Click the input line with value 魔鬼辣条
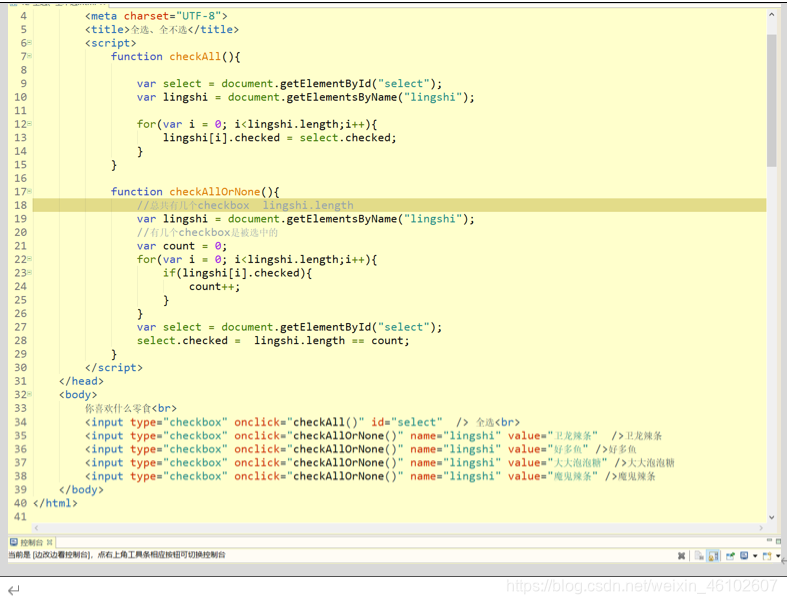The height and width of the screenshot is (604, 787). click(x=370, y=476)
